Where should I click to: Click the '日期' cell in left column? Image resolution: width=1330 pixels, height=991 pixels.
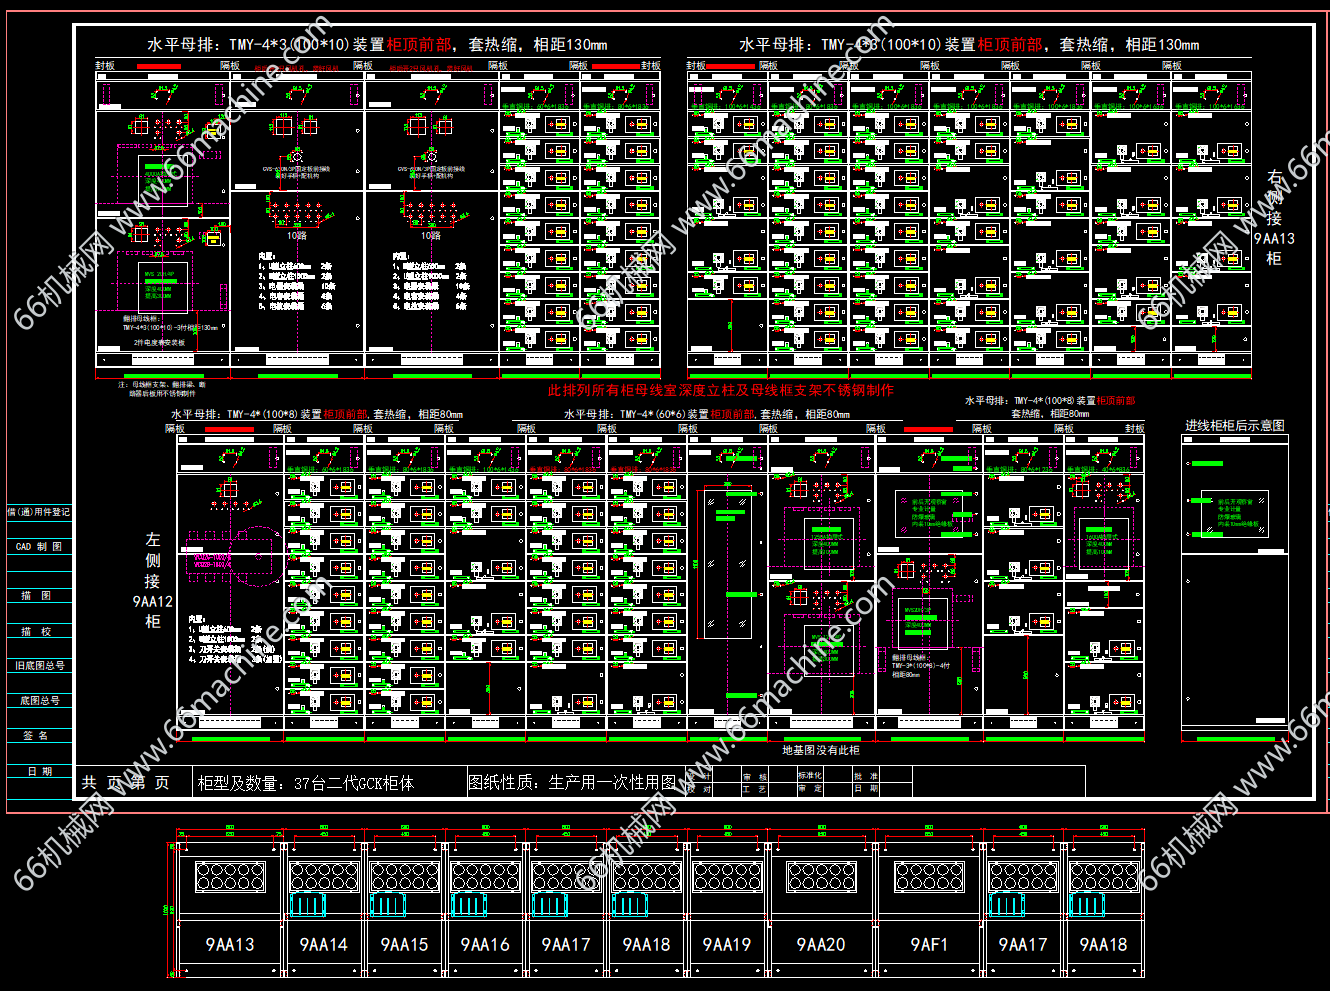coord(39,771)
